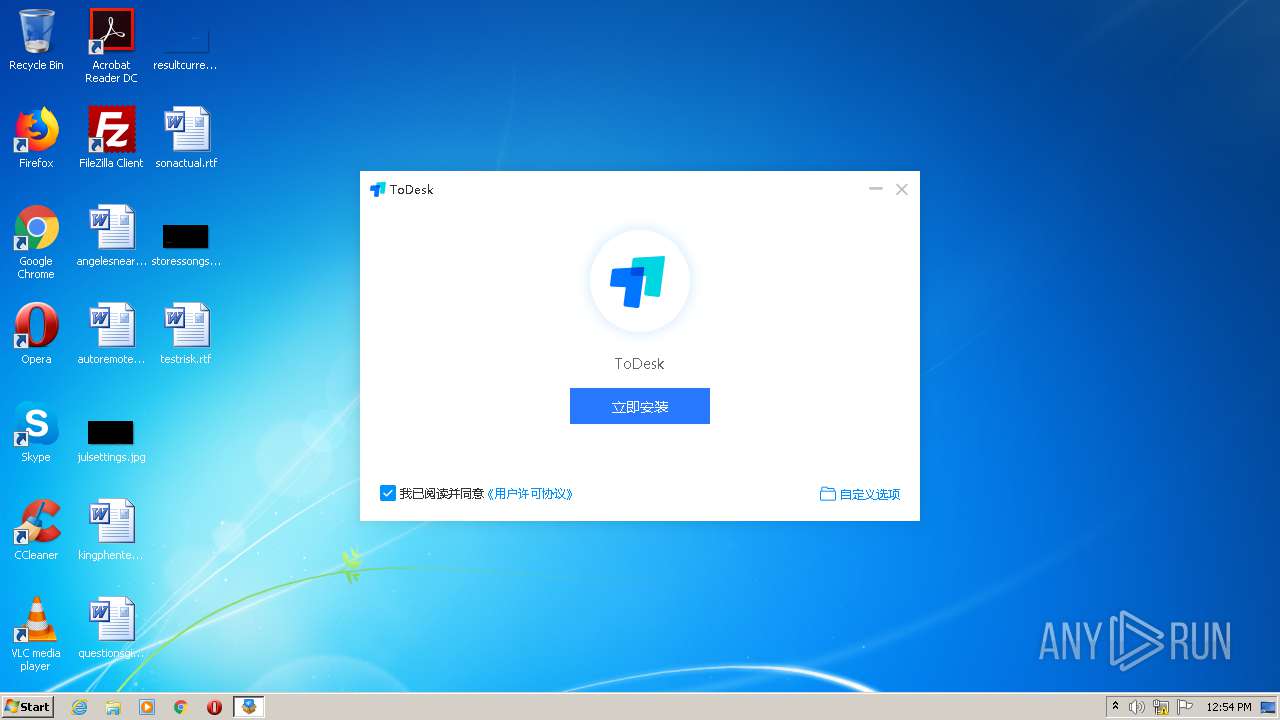This screenshot has height=720, width=1280.
Task: Show hidden system tray icons
Action: [1116, 706]
